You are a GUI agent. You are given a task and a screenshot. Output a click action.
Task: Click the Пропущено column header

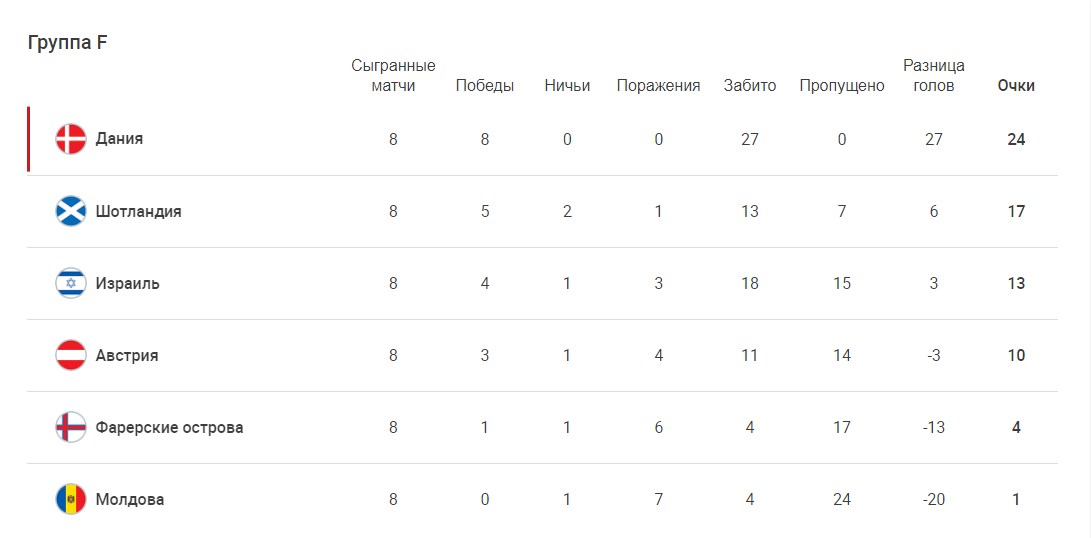(x=842, y=86)
